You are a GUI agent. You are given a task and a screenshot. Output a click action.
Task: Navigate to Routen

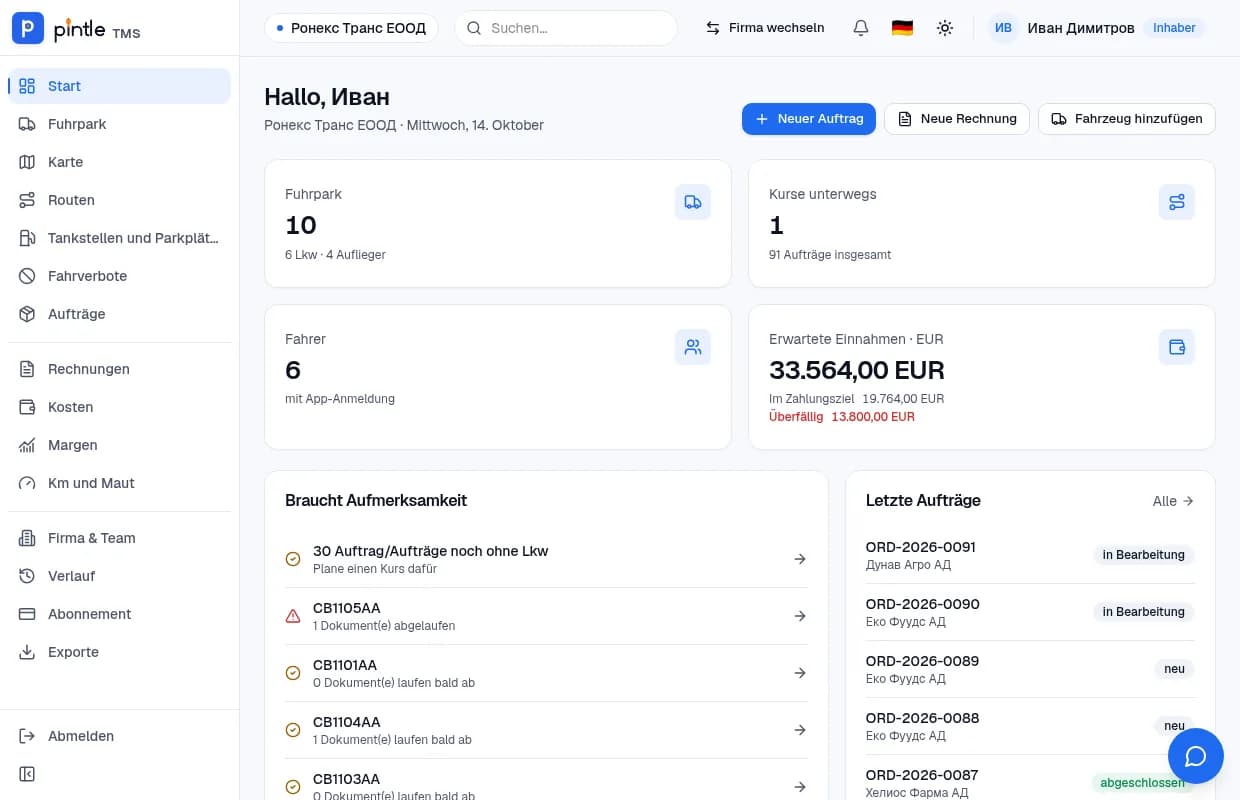(x=119, y=200)
